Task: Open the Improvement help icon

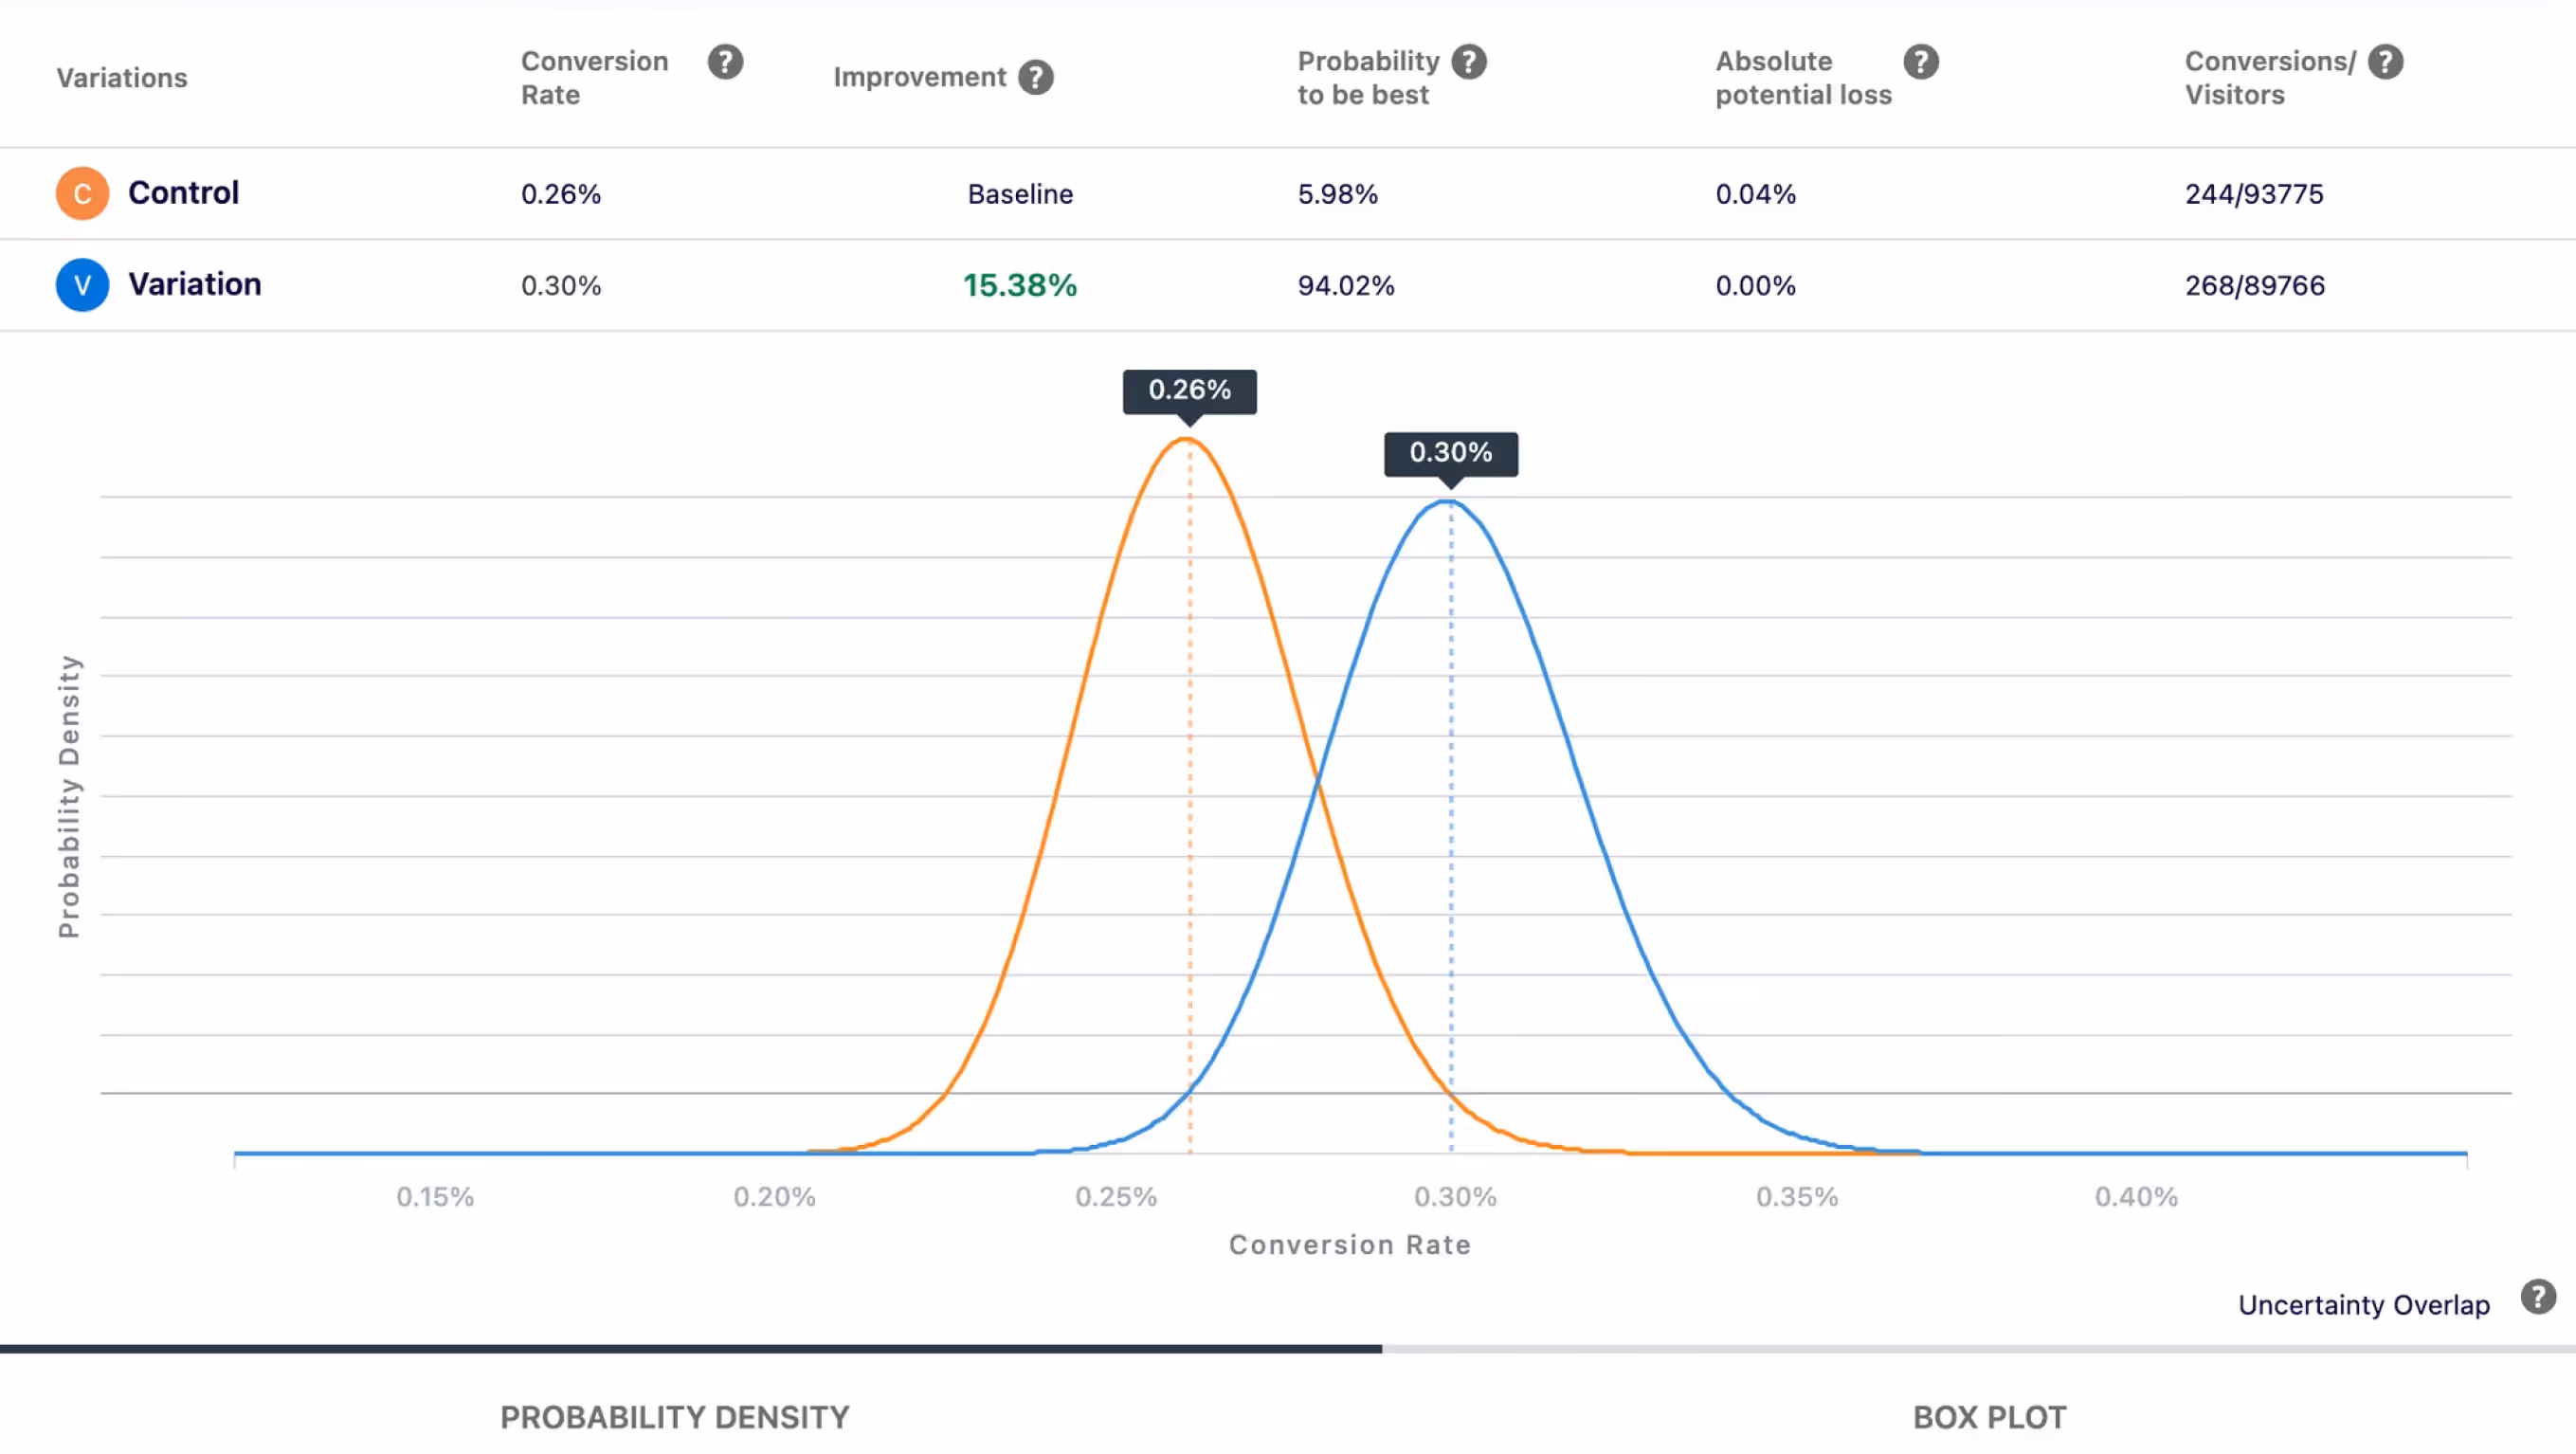Action: [x=1037, y=76]
